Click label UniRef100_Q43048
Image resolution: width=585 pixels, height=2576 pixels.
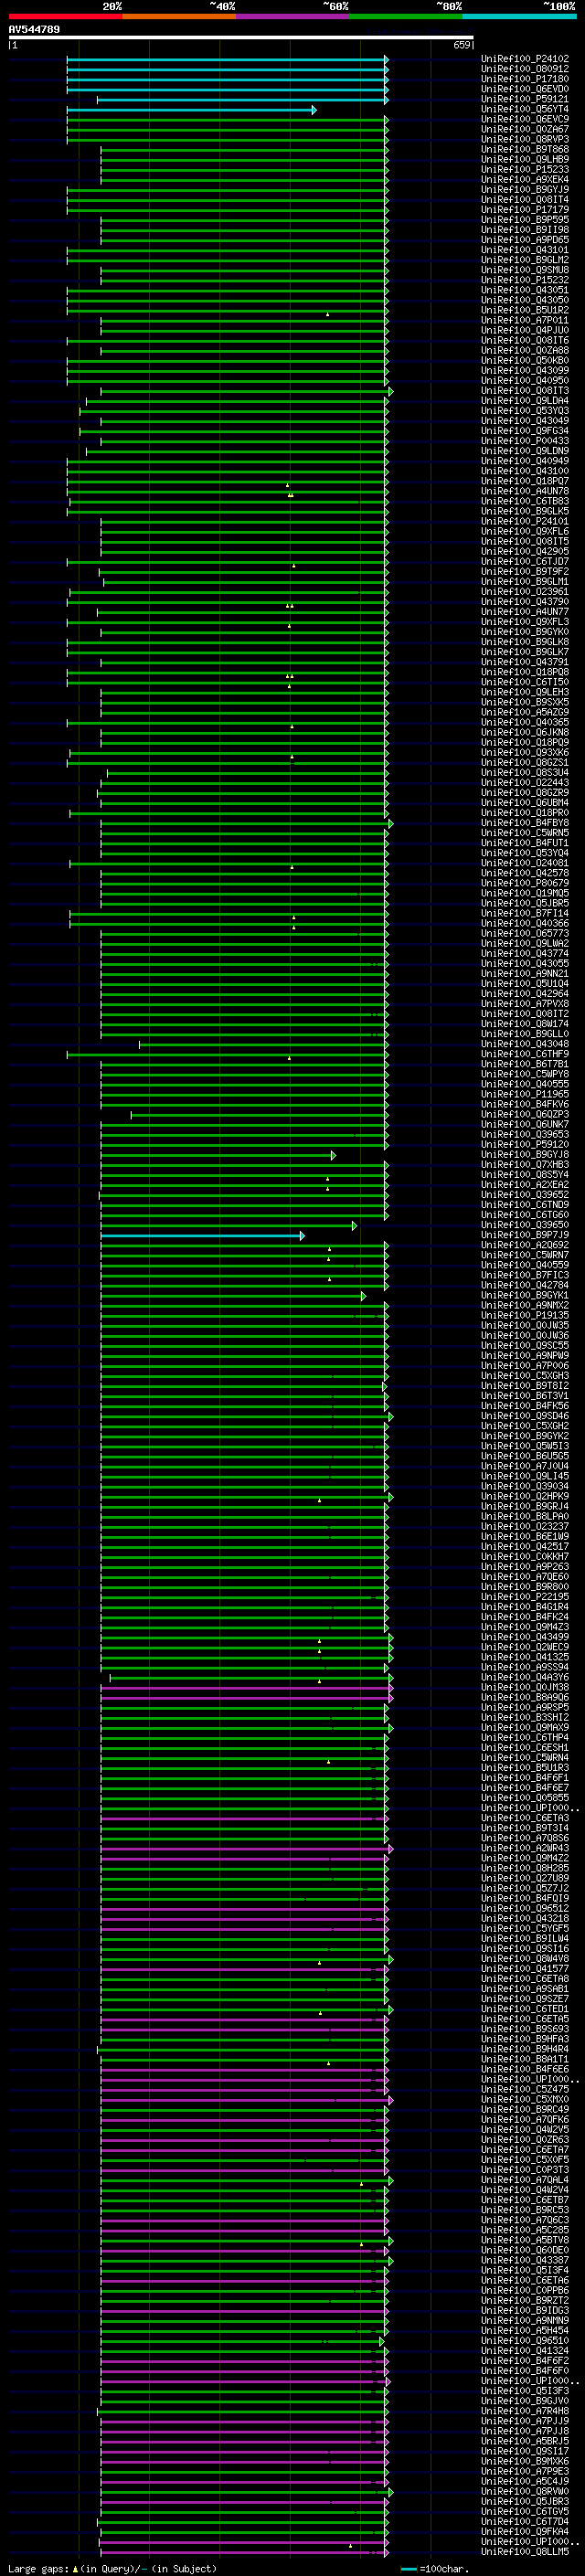[x=525, y=1044]
